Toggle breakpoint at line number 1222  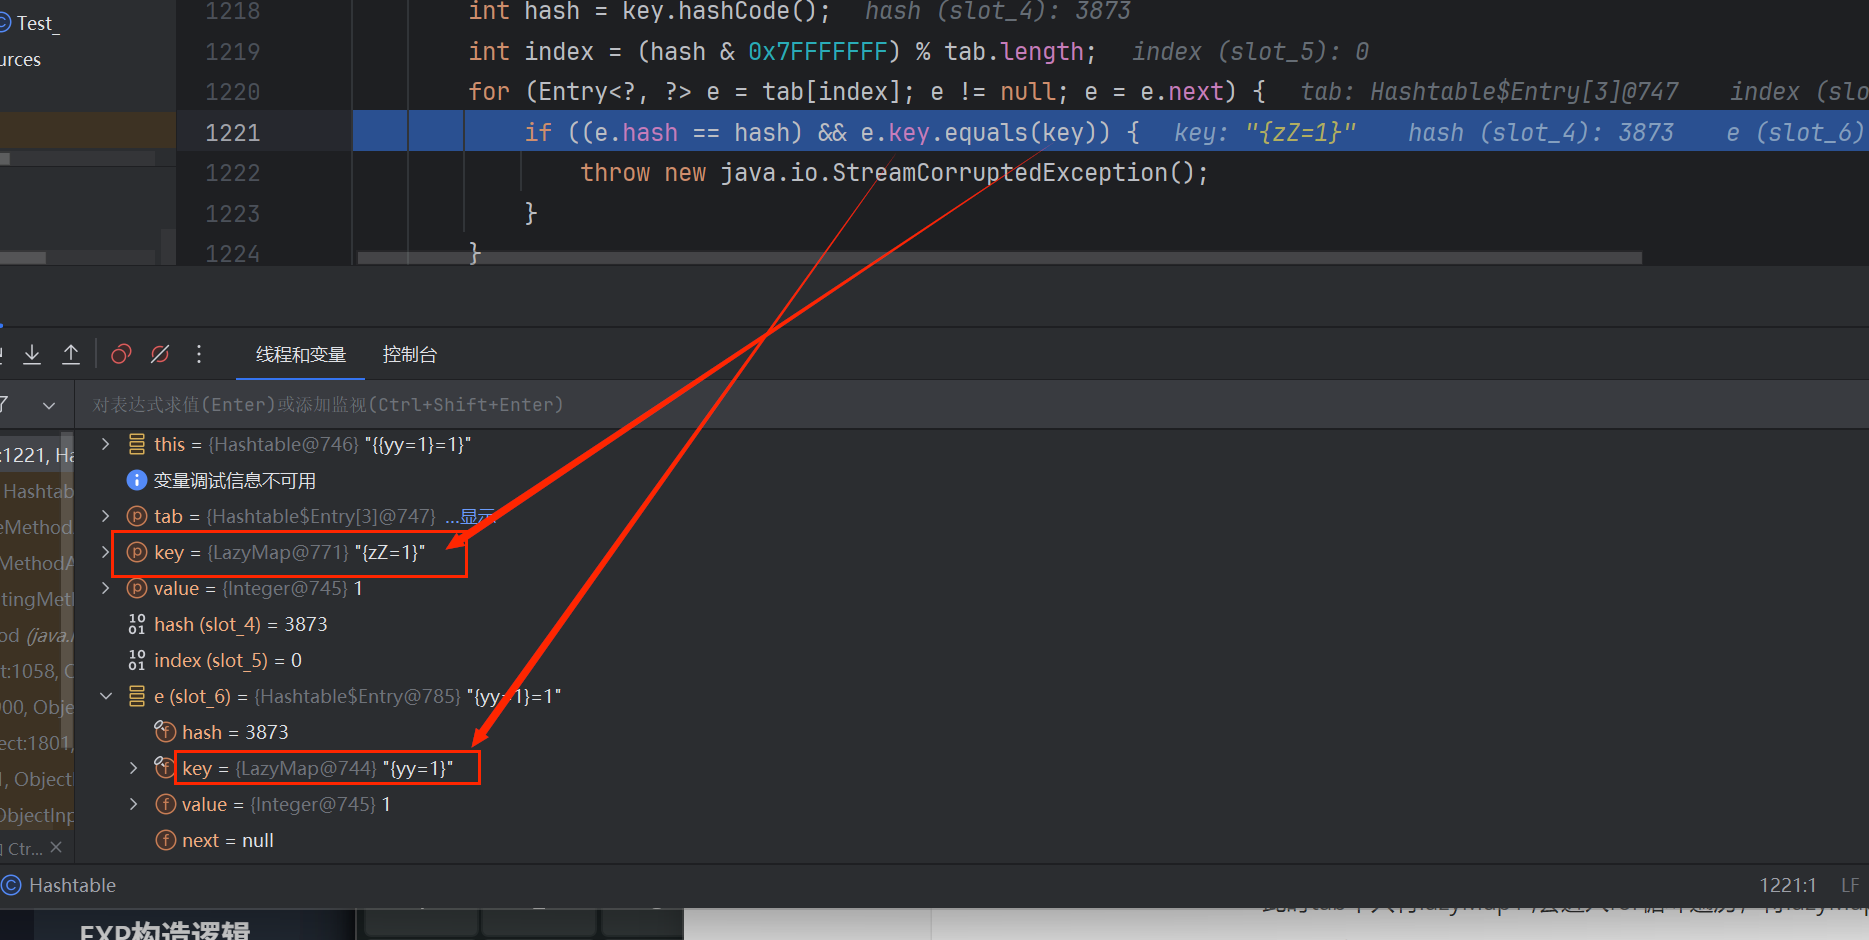coord(232,173)
